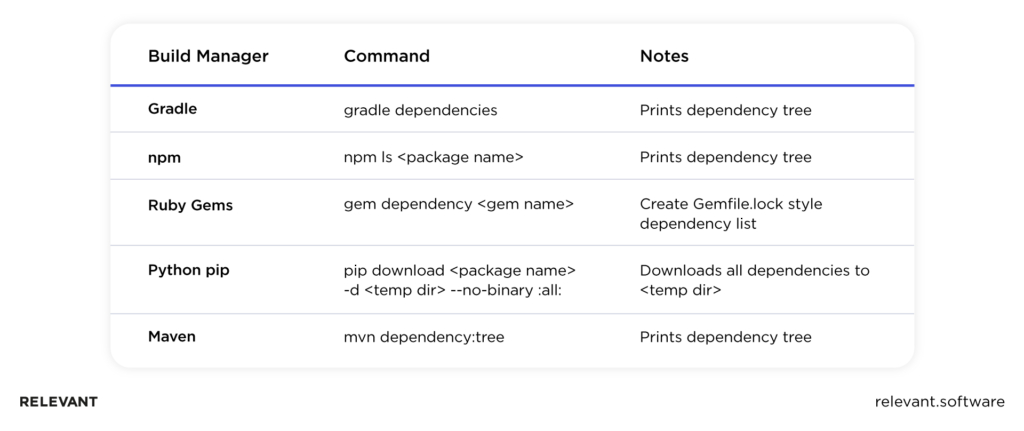Click 'Prints dependency tree' in npm row
This screenshot has width=1024, height=431.
pyautogui.click(x=726, y=157)
